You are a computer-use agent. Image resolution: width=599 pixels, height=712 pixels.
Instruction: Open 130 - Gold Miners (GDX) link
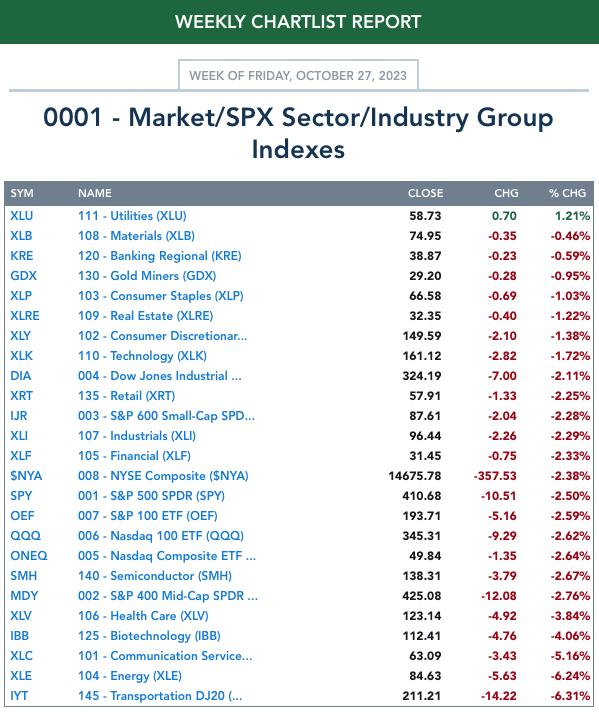147,276
